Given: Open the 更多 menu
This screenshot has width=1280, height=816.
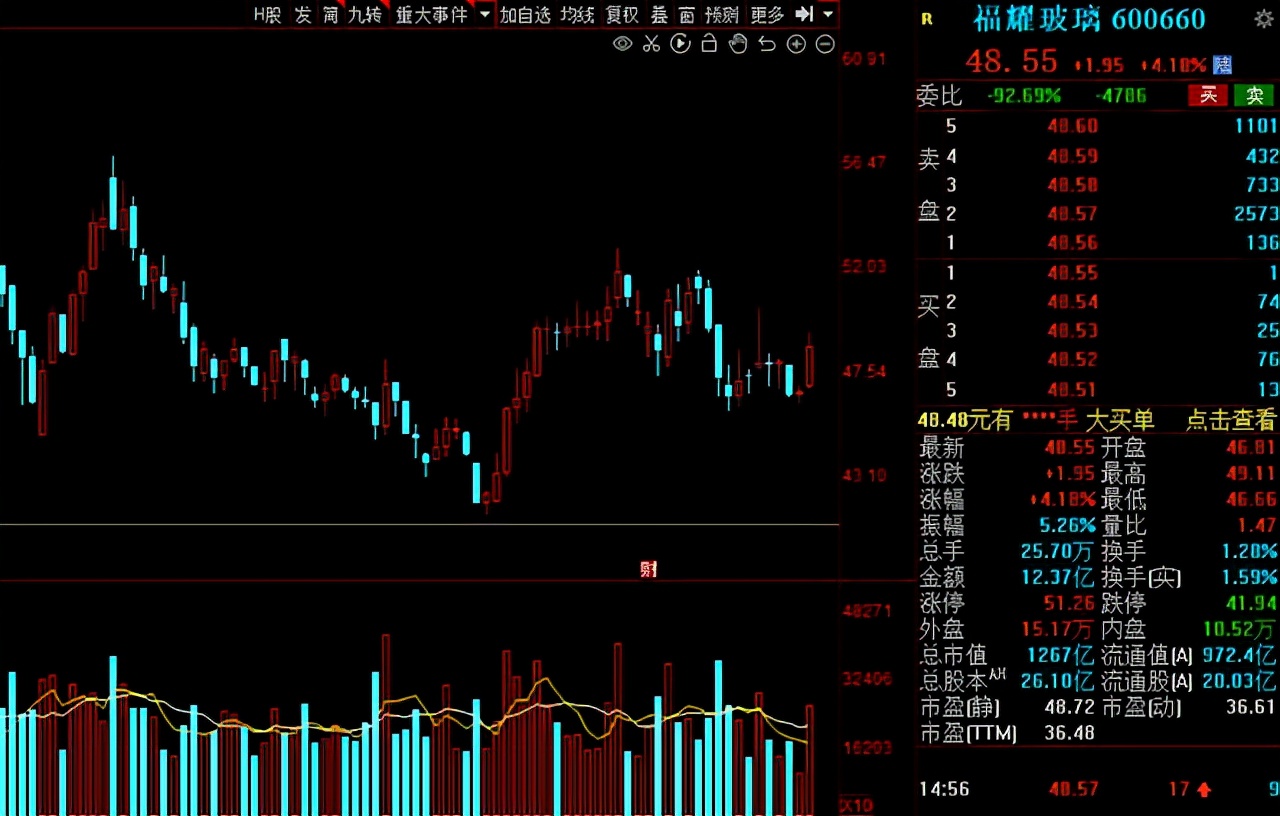Looking at the screenshot, I should pyautogui.click(x=767, y=14).
